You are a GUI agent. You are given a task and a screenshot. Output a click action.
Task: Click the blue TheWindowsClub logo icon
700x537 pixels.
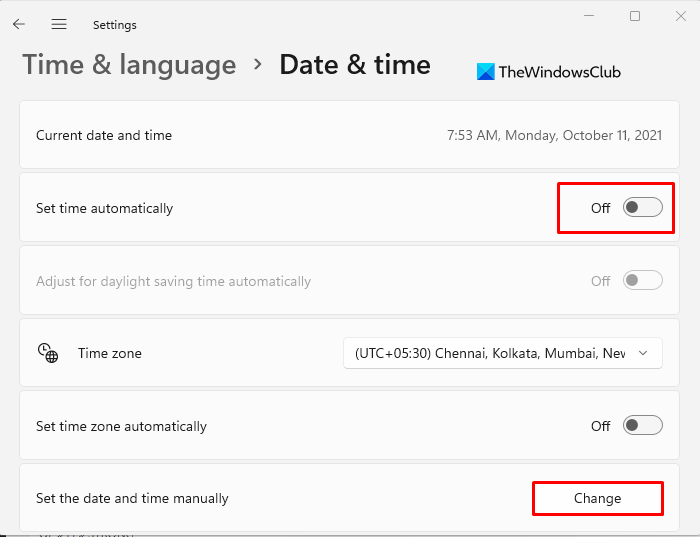[486, 72]
